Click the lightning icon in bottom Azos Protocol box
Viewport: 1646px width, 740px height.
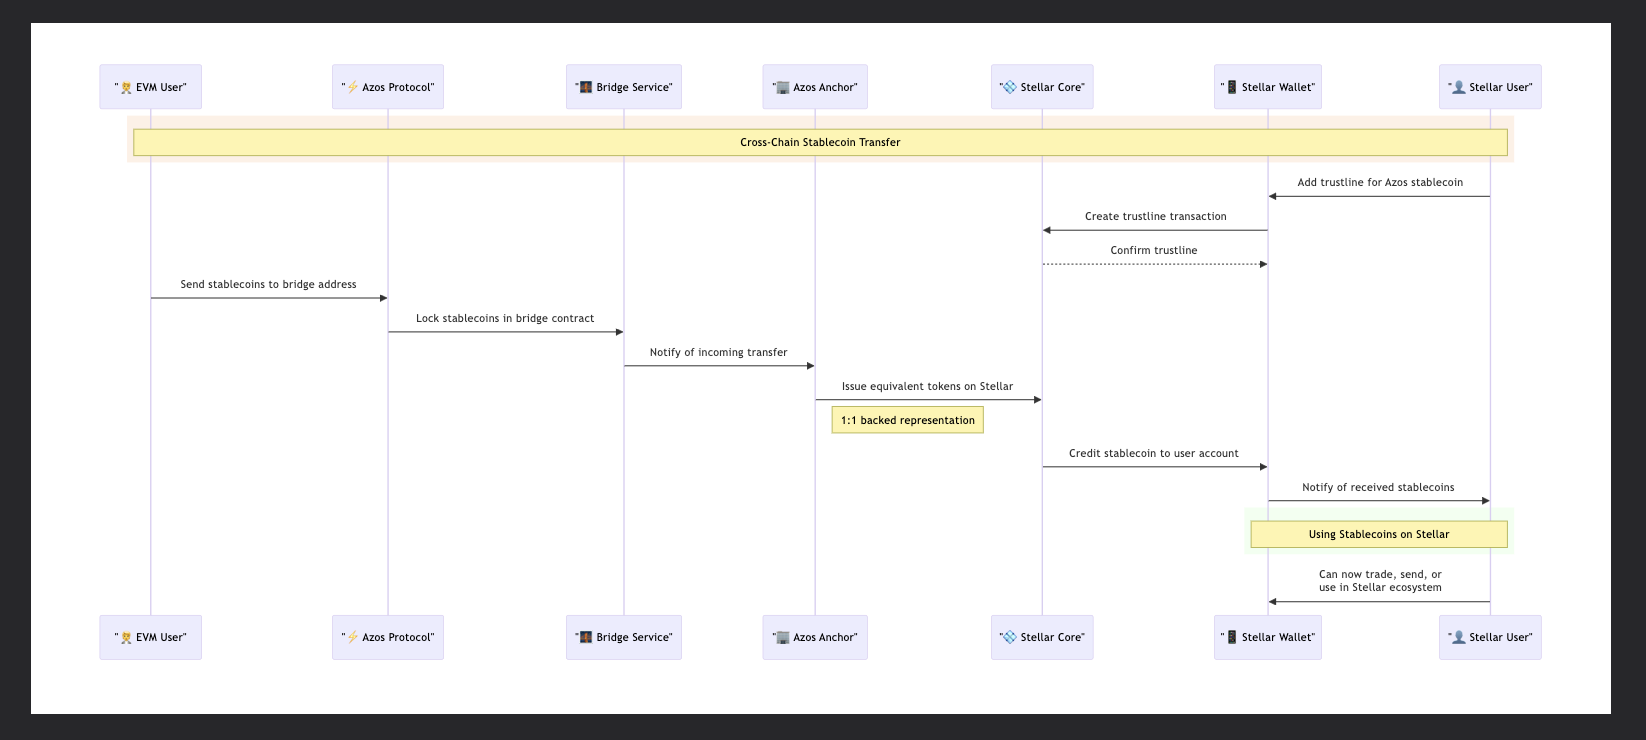[x=353, y=637]
